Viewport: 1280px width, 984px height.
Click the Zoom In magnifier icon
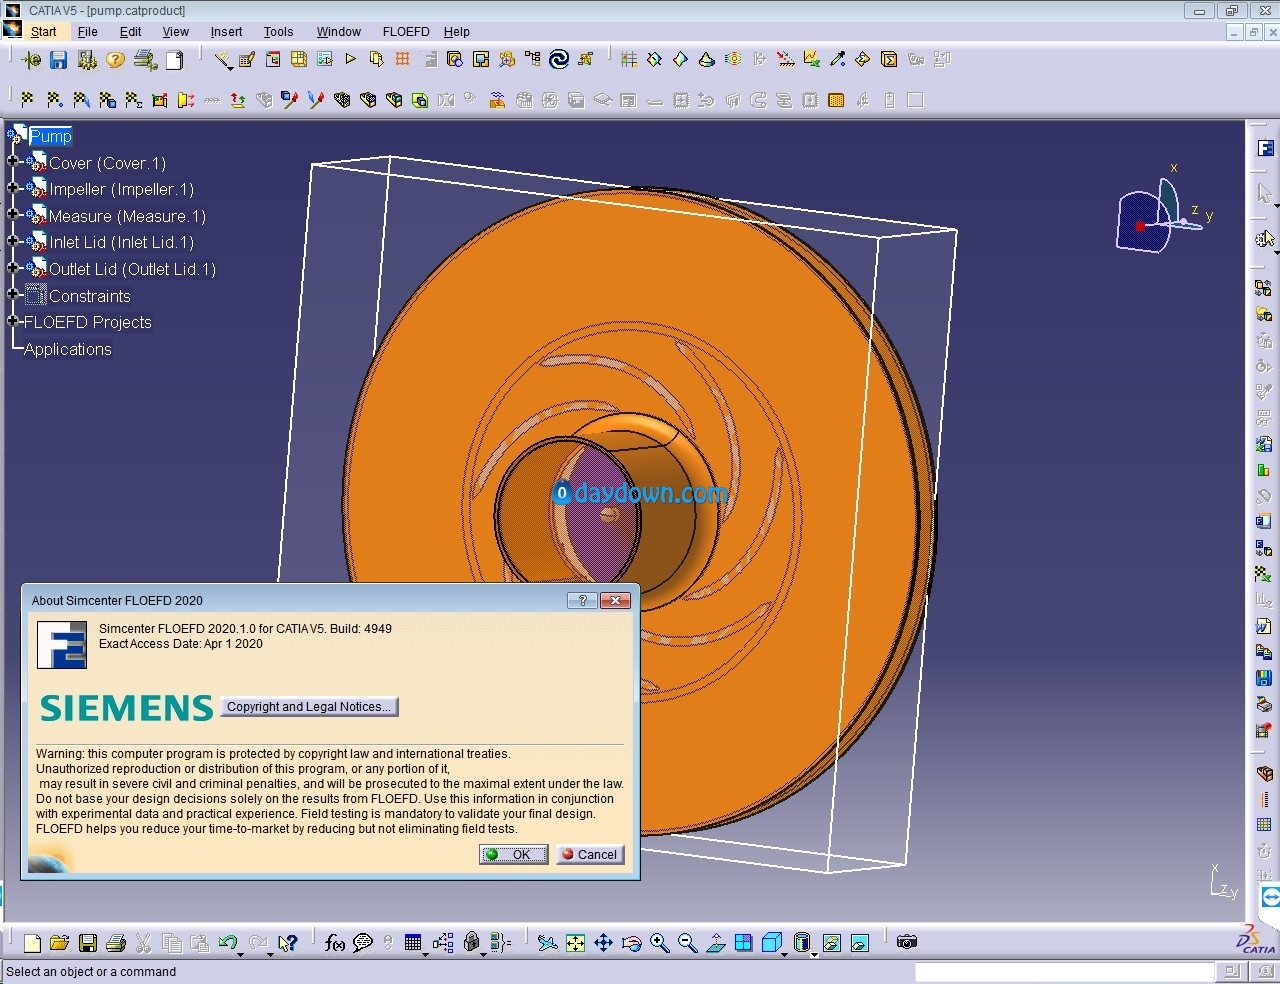[659, 942]
